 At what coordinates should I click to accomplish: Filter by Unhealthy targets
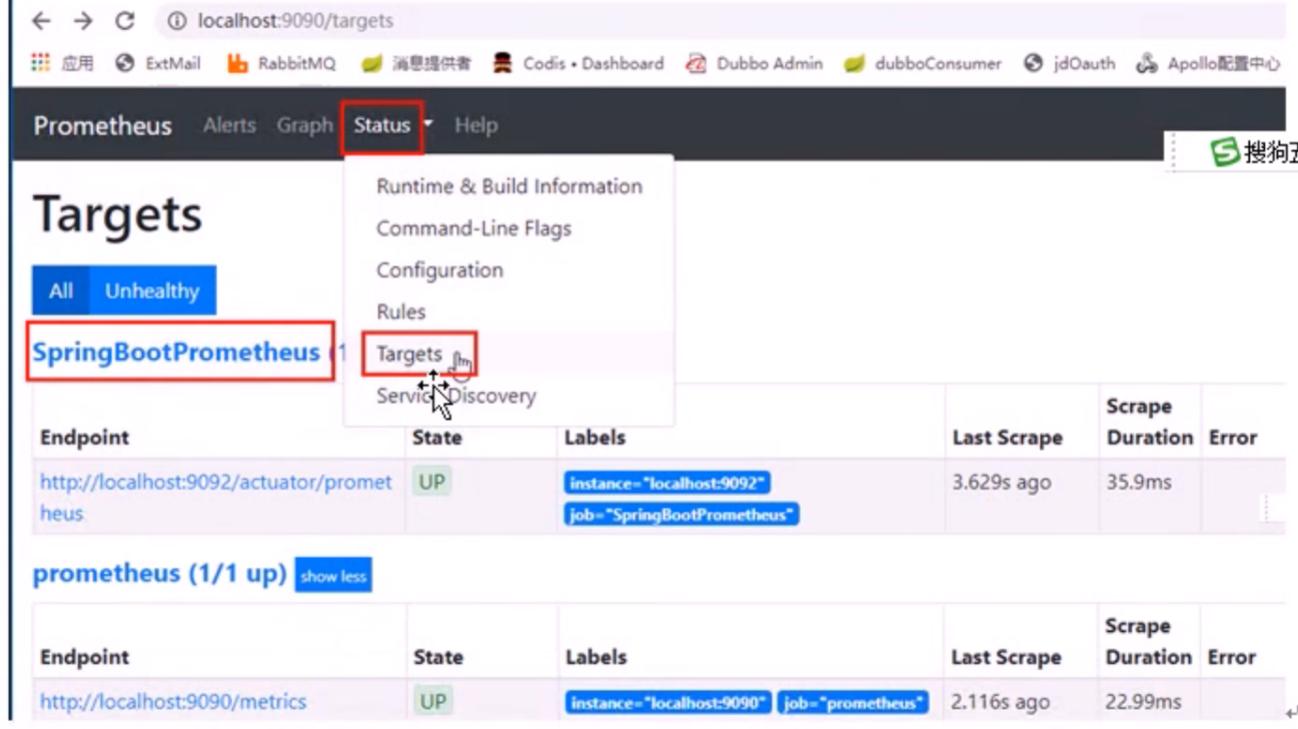click(x=152, y=291)
